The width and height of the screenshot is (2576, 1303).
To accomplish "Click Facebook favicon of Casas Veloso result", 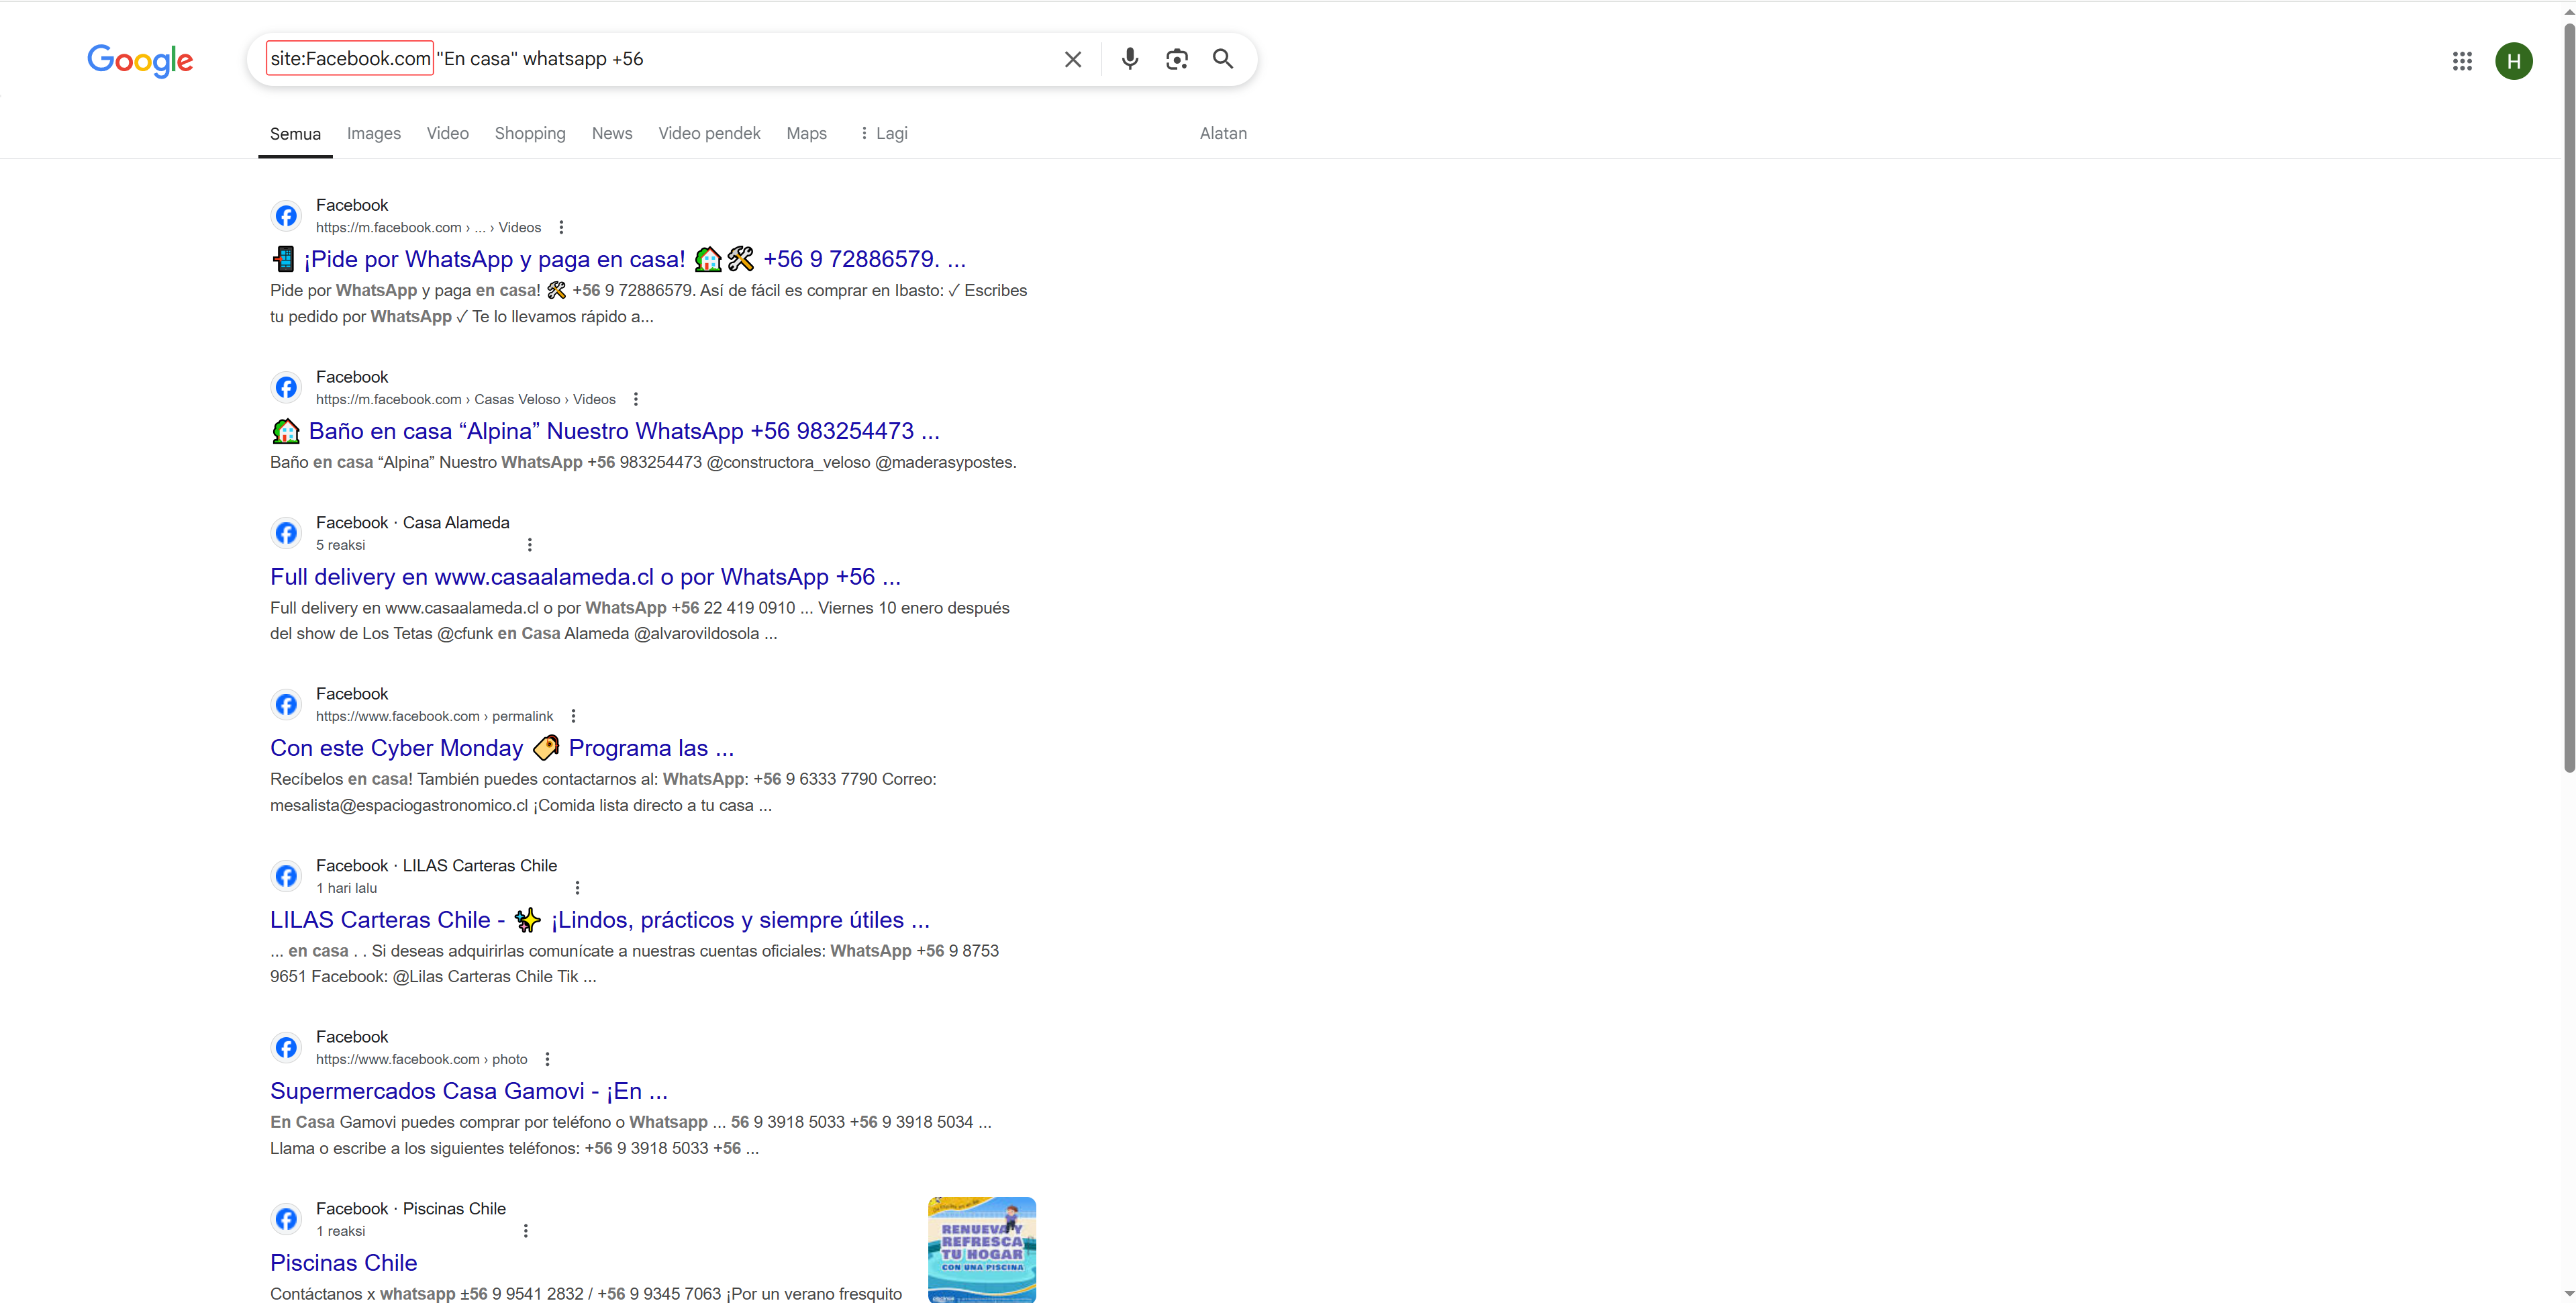I will coord(286,388).
